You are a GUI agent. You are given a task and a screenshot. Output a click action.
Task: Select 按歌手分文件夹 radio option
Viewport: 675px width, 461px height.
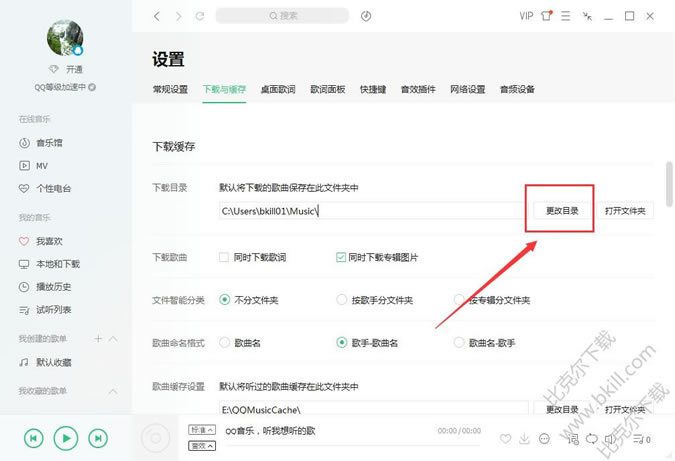(341, 300)
